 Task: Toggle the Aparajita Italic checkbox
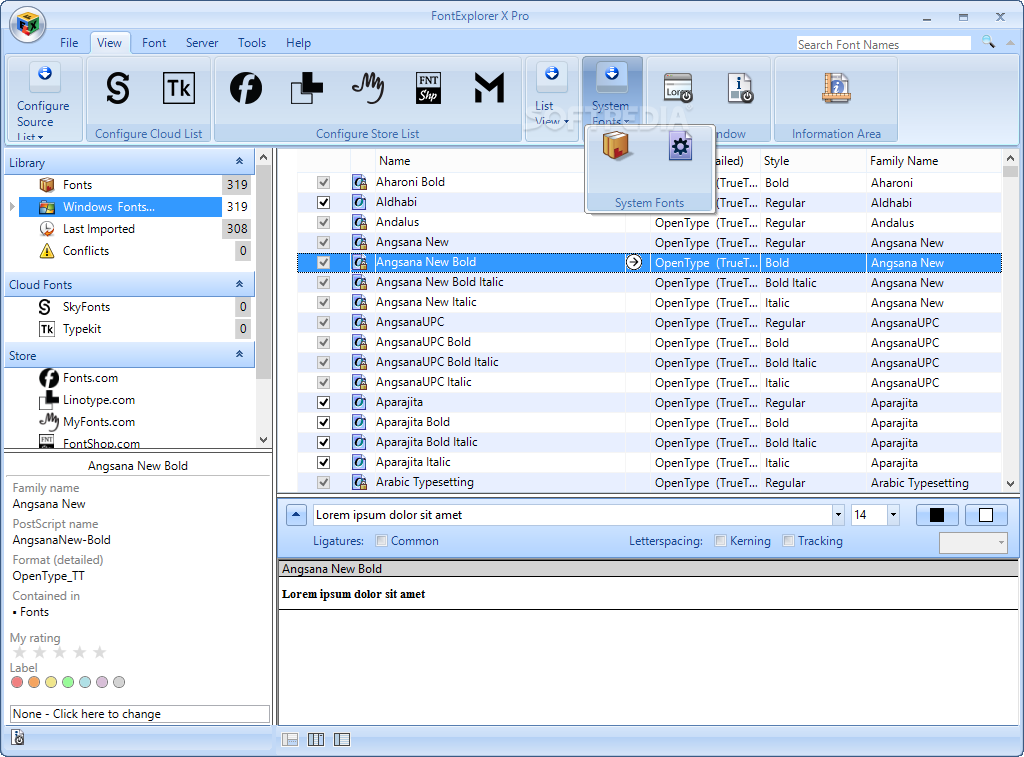tap(323, 462)
